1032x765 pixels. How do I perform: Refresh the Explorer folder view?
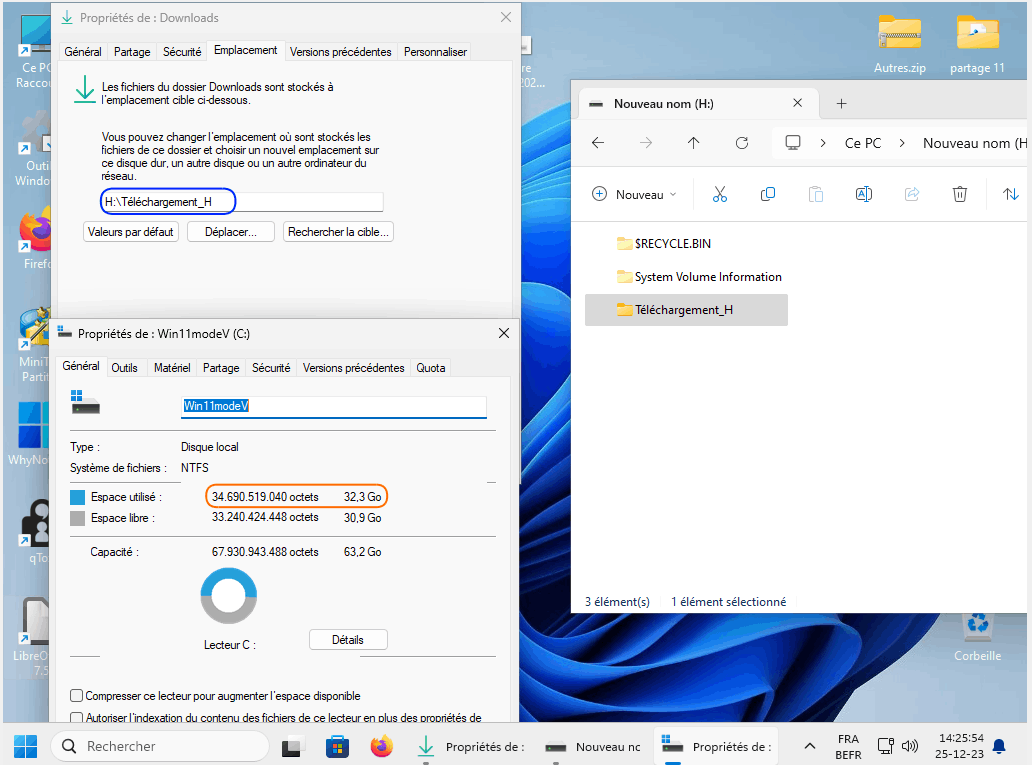742,143
